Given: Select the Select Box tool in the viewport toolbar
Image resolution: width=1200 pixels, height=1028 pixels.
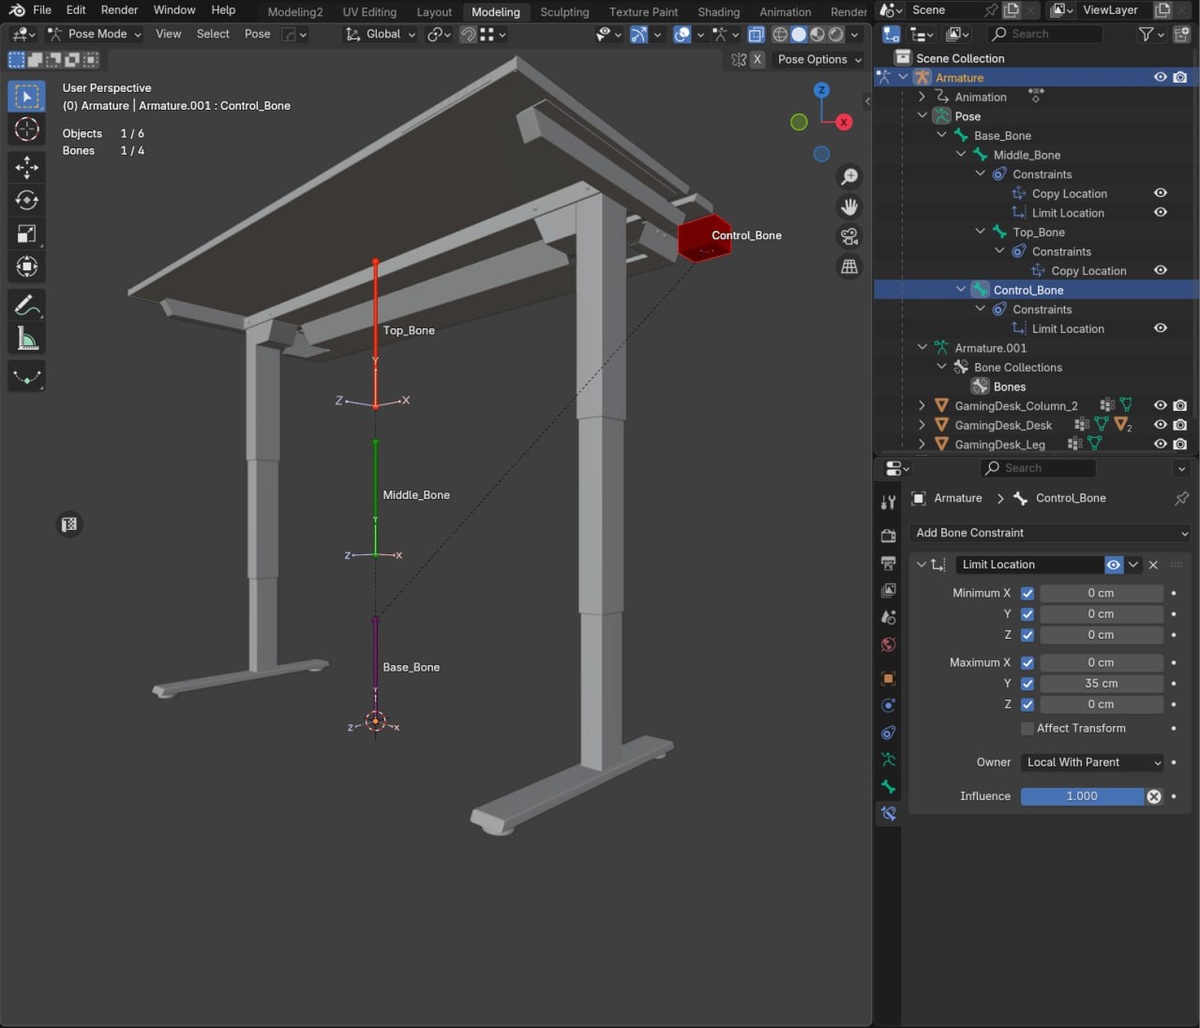Looking at the screenshot, I should pos(27,97).
